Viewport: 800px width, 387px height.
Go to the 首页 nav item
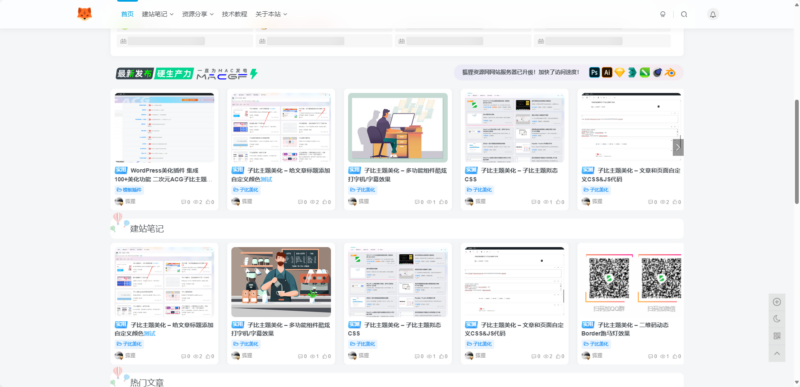[x=128, y=14]
